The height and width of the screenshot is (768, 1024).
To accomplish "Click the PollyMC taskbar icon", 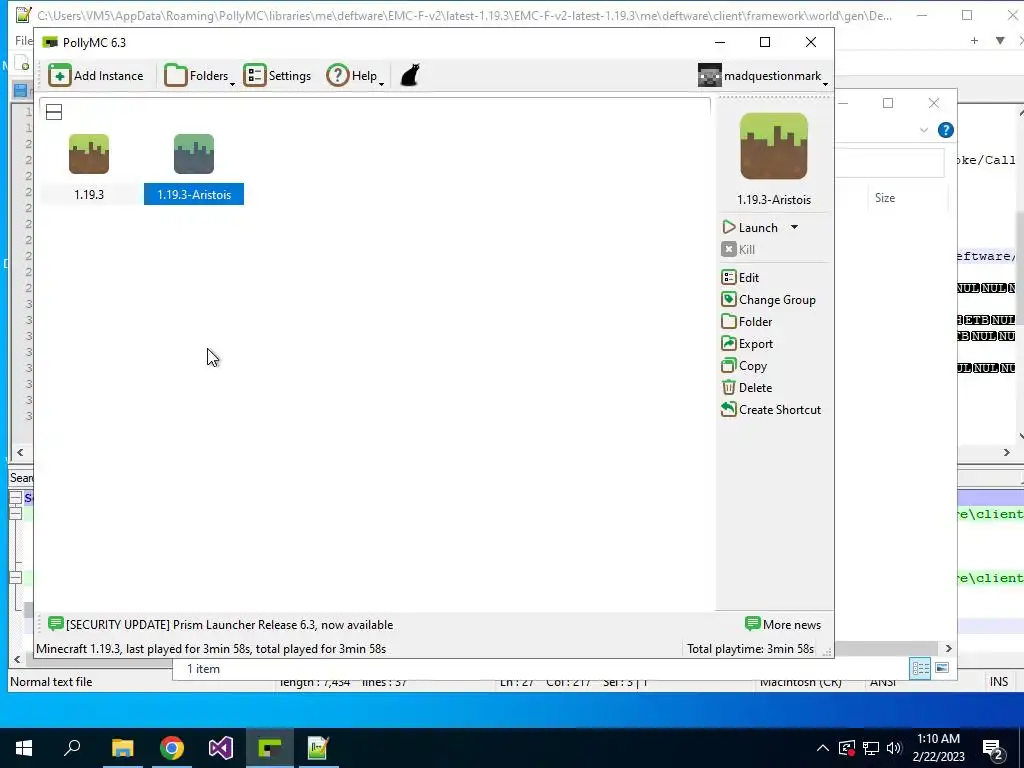I will (270, 748).
